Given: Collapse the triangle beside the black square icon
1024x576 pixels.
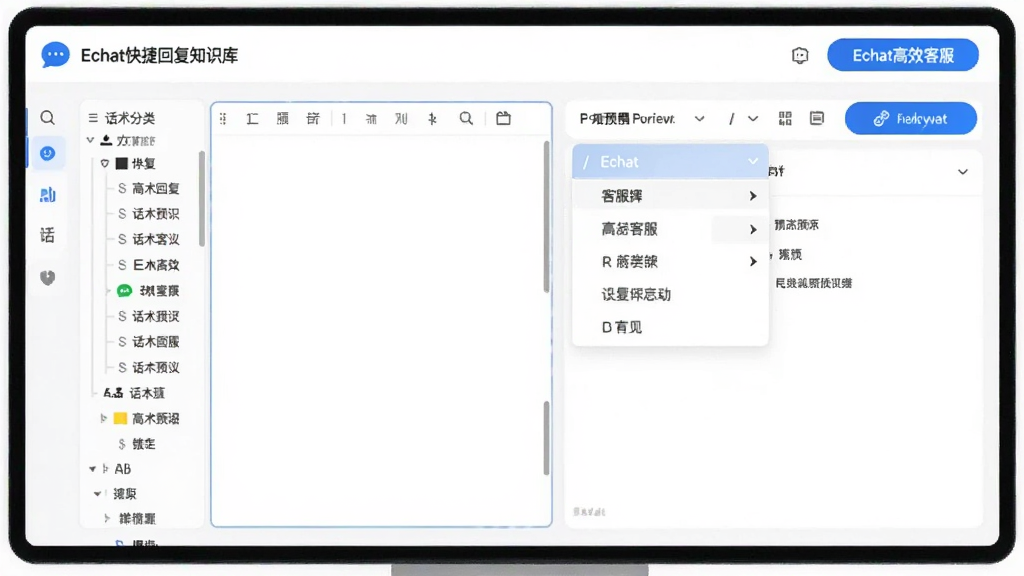Looking at the screenshot, I should click(104, 163).
